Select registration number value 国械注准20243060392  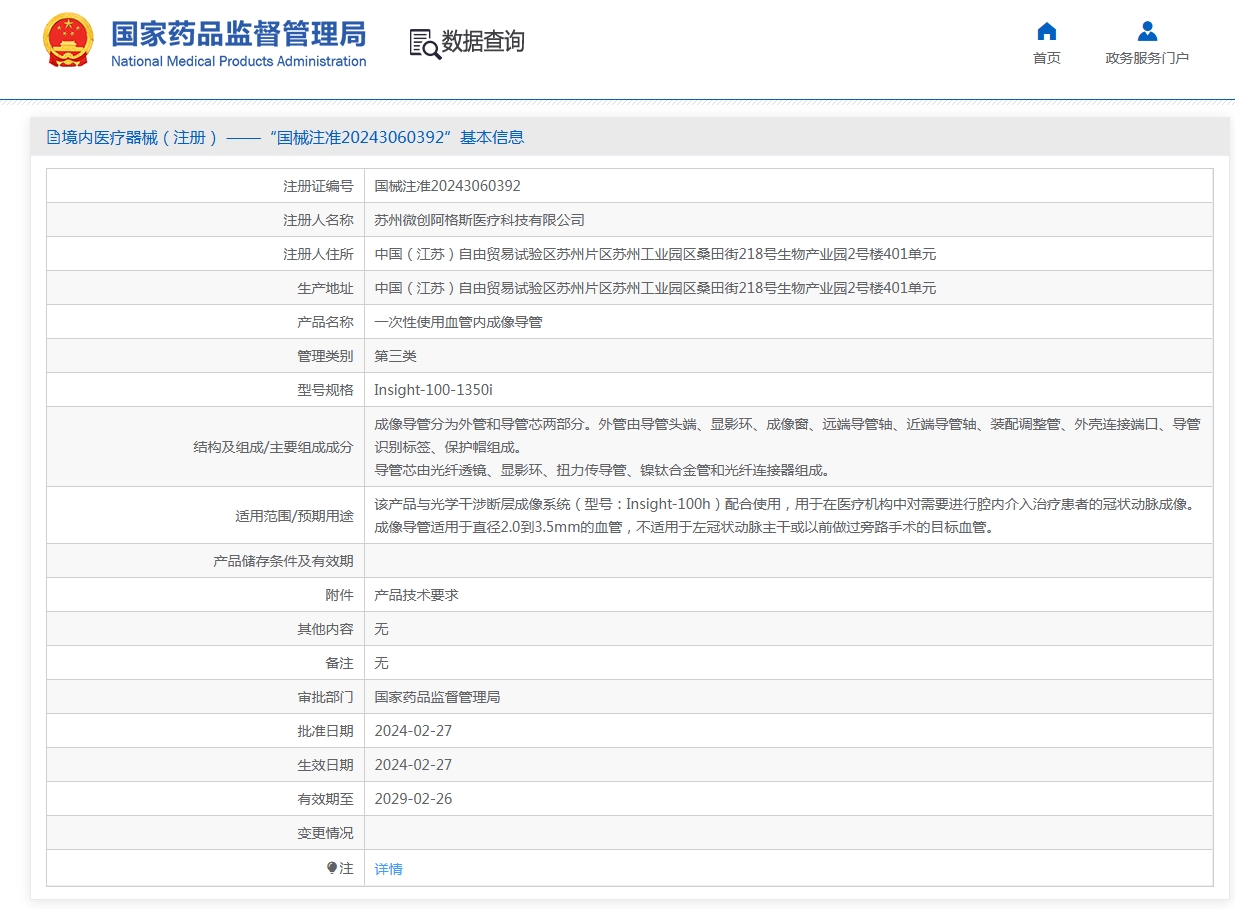tap(447, 186)
